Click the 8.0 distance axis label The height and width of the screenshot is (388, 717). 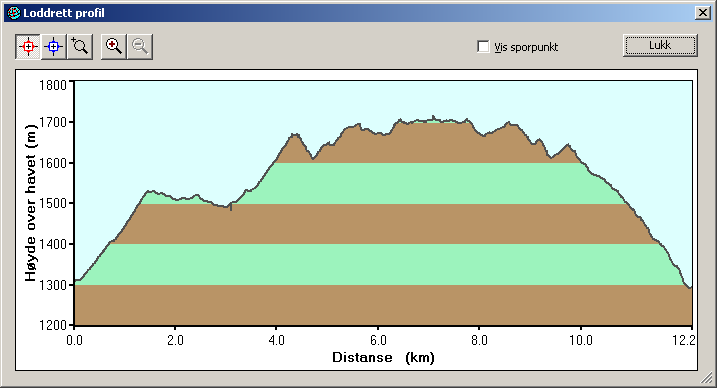479,340
